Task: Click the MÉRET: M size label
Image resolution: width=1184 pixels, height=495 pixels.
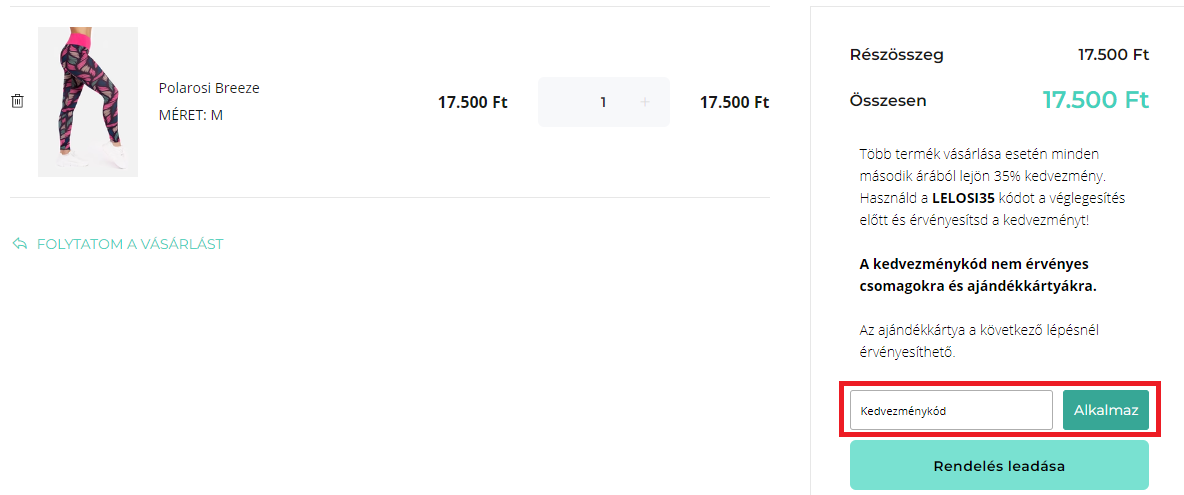Action: click(191, 115)
